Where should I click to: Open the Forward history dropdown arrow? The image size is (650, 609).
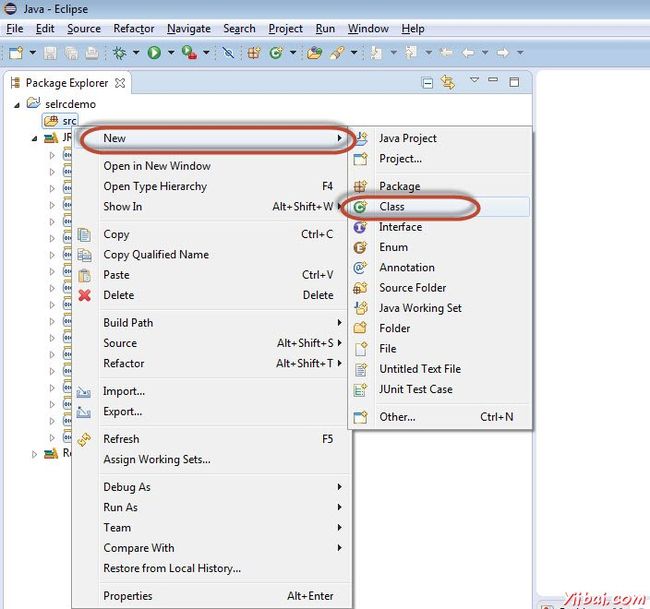click(x=520, y=53)
